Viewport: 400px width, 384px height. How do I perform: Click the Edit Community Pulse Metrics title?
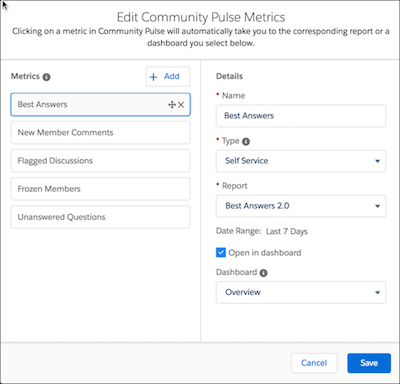pyautogui.click(x=201, y=17)
